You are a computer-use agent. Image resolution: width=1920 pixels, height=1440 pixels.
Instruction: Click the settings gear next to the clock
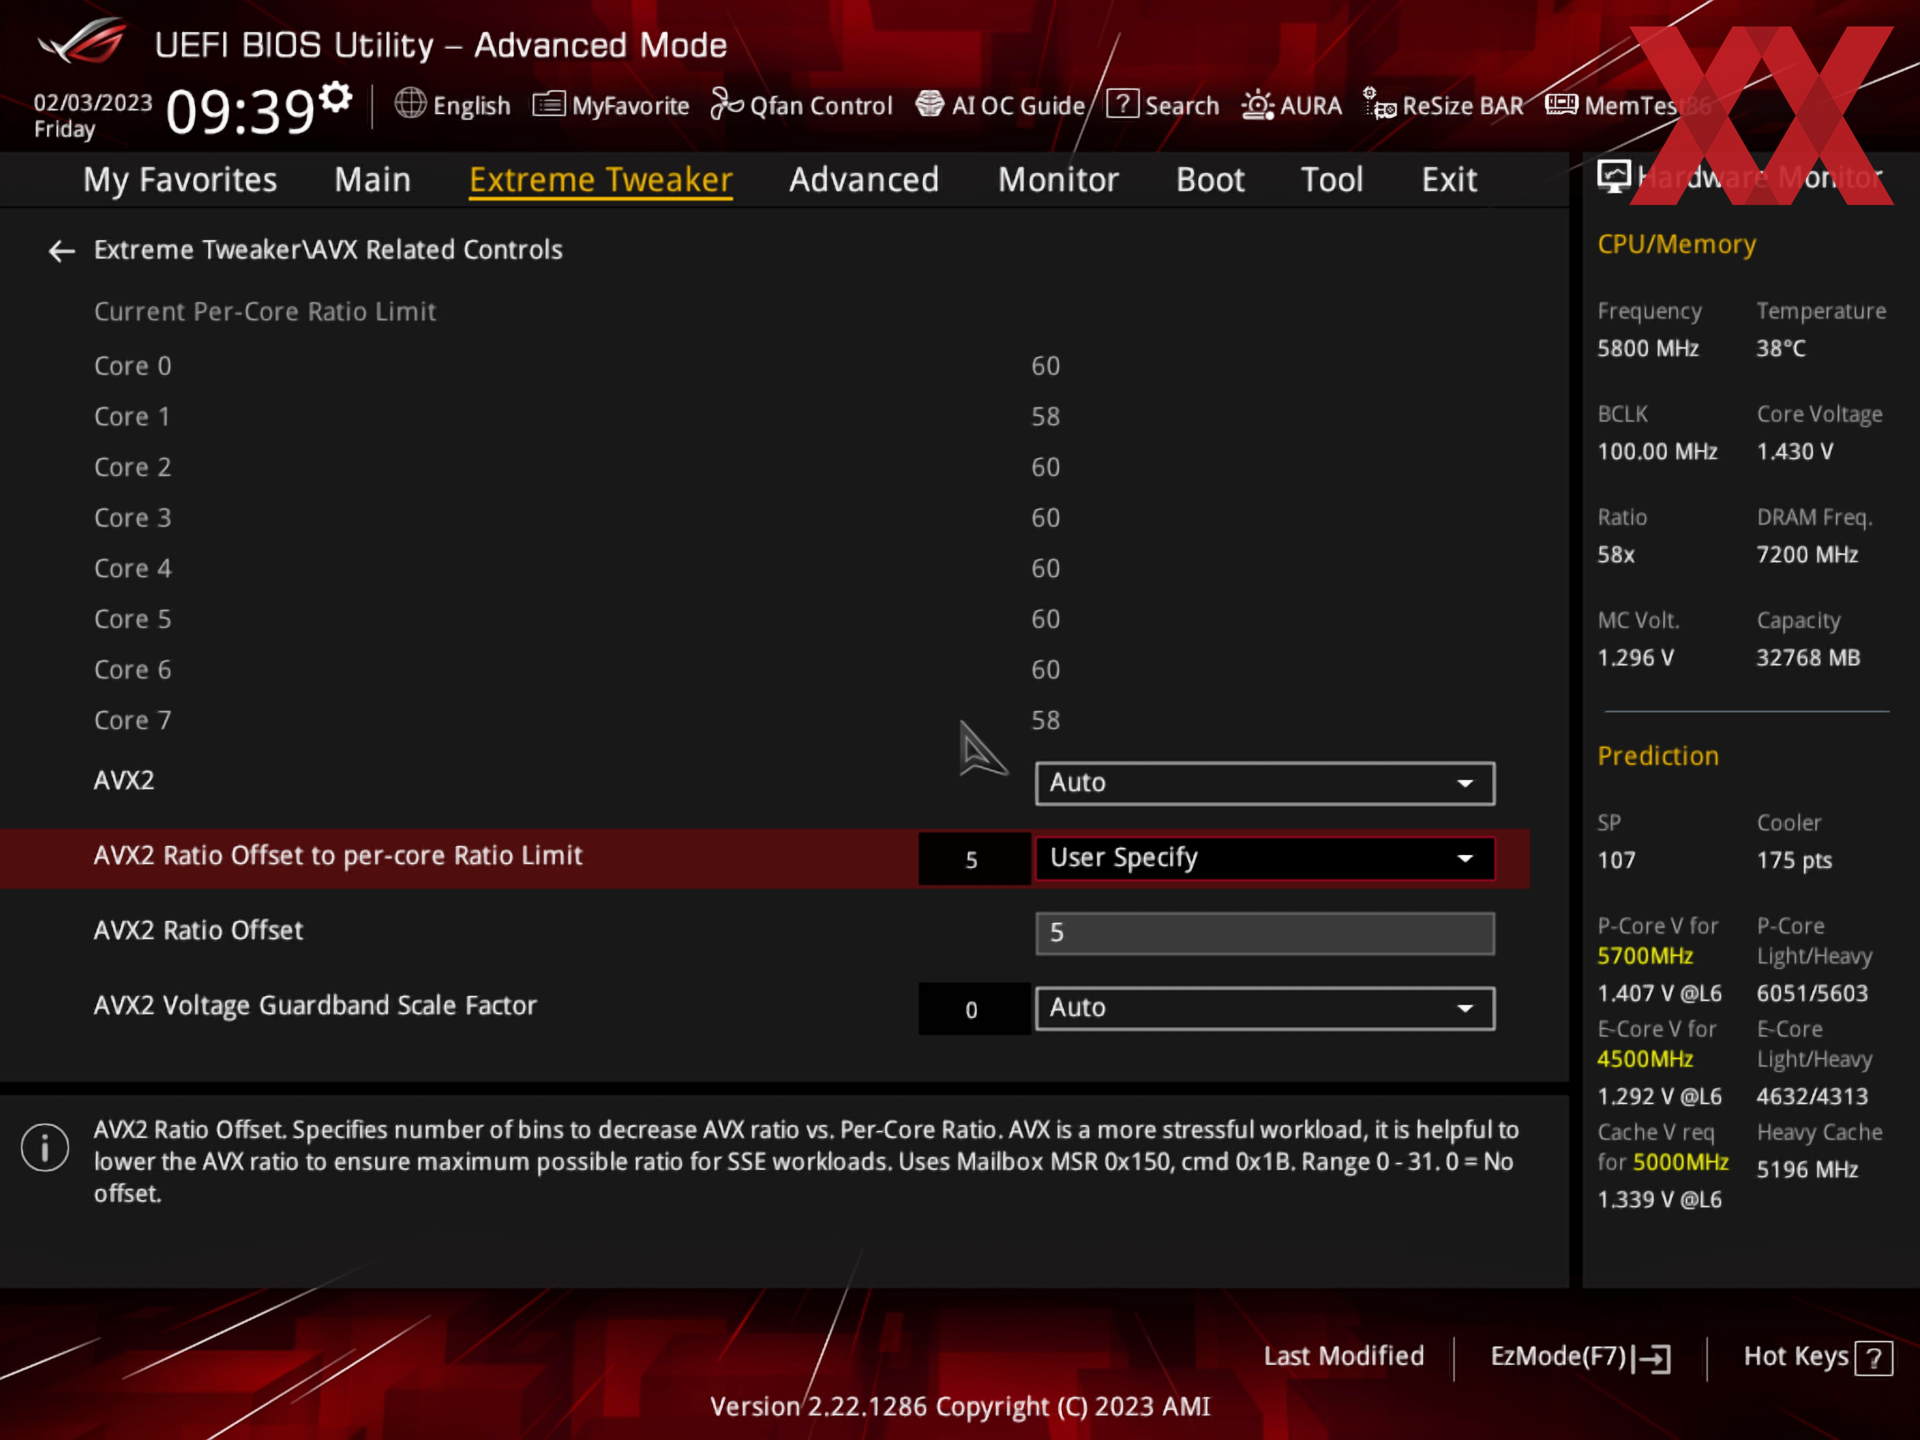click(x=336, y=98)
